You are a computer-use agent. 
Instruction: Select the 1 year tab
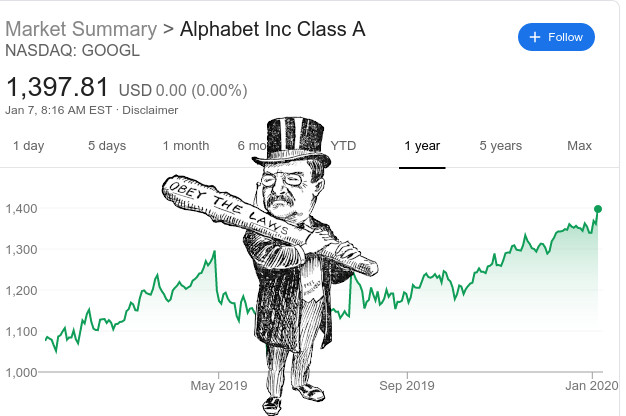(x=422, y=146)
